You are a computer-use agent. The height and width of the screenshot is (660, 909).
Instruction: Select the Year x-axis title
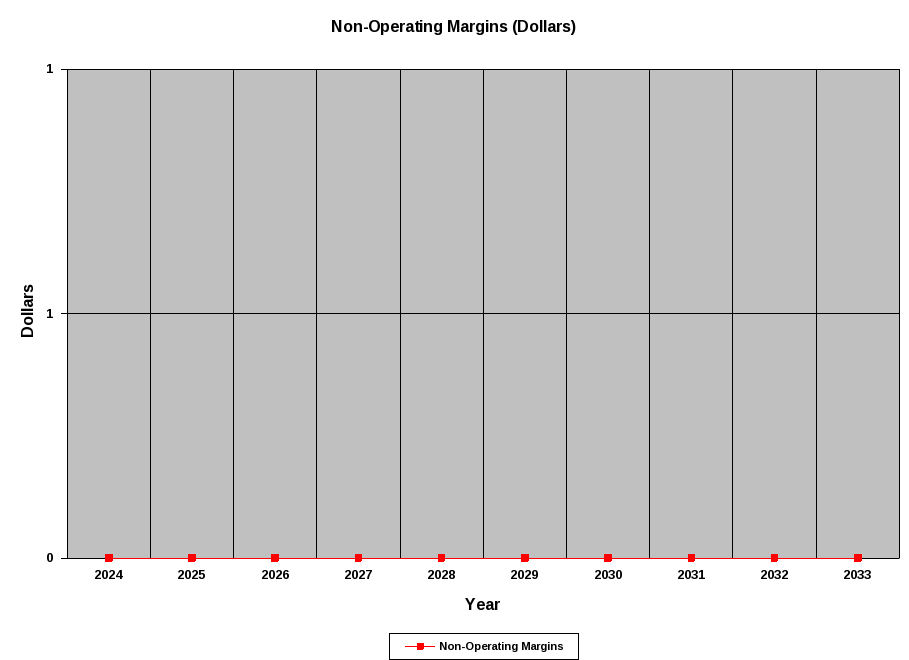482,604
